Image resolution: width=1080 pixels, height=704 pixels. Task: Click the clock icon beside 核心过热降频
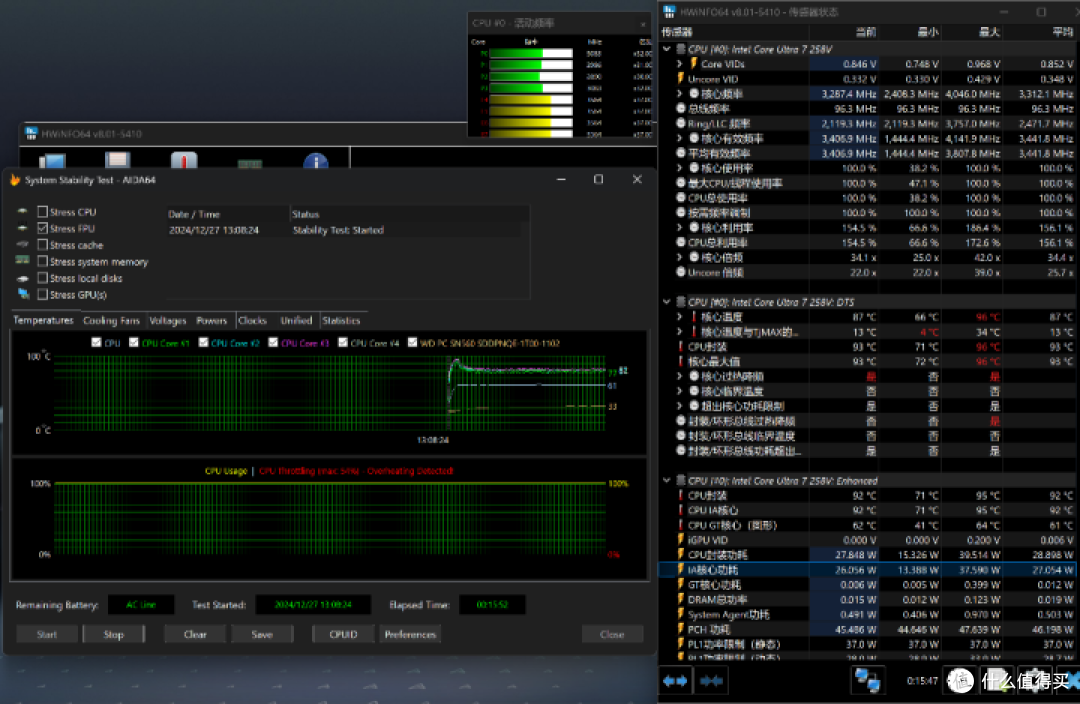pos(694,376)
